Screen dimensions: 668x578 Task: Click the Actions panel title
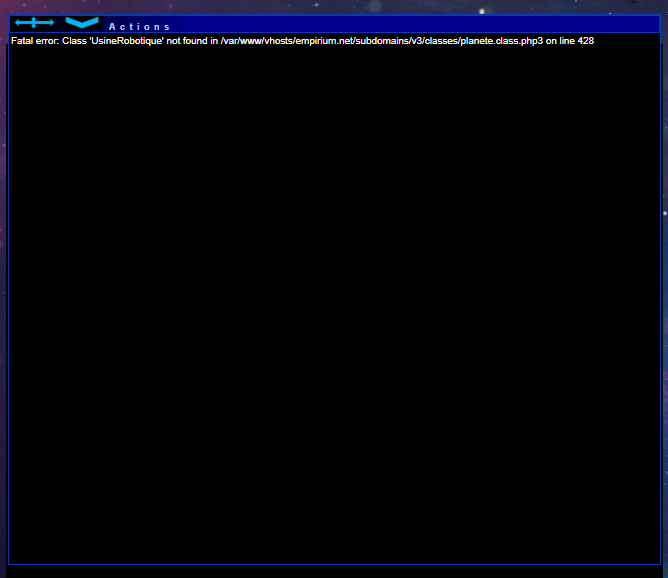coord(139,27)
